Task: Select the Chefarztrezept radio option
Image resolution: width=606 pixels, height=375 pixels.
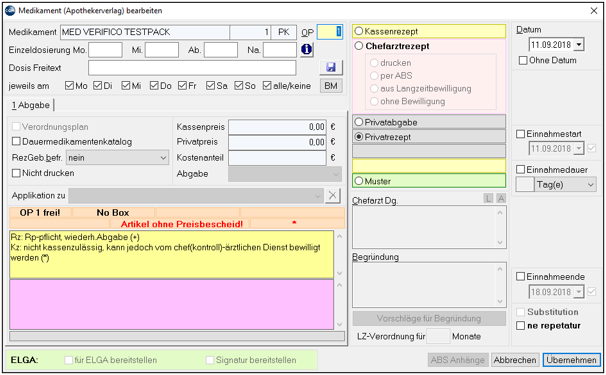Action: point(359,46)
